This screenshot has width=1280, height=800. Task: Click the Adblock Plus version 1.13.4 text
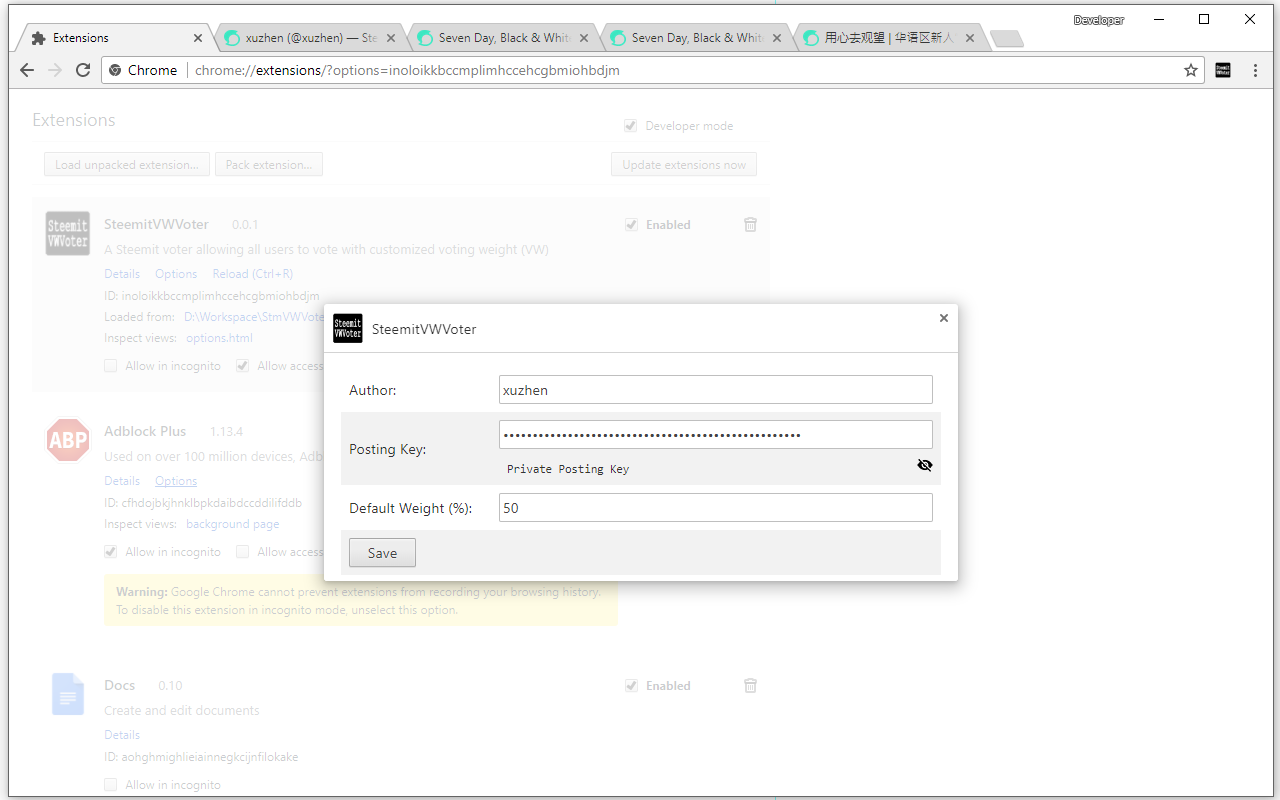click(226, 432)
